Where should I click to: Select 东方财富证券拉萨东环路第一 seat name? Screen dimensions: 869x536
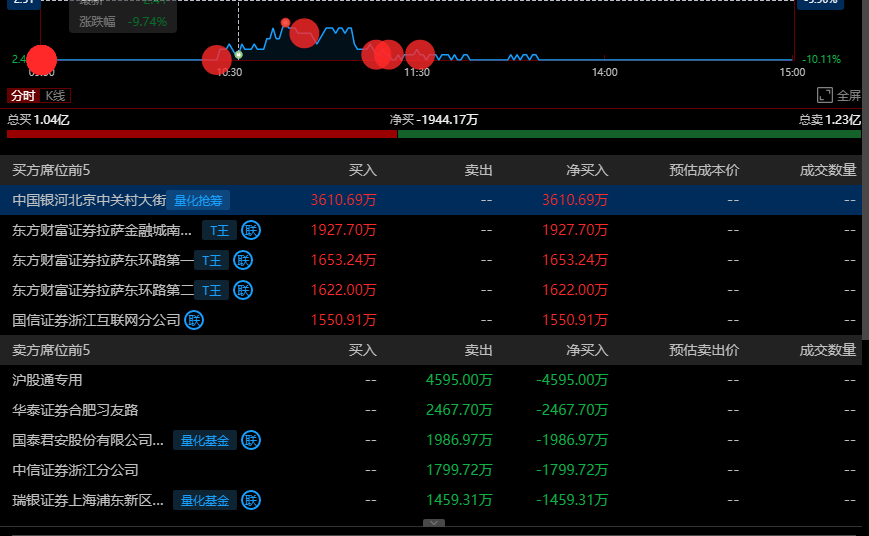point(103,260)
